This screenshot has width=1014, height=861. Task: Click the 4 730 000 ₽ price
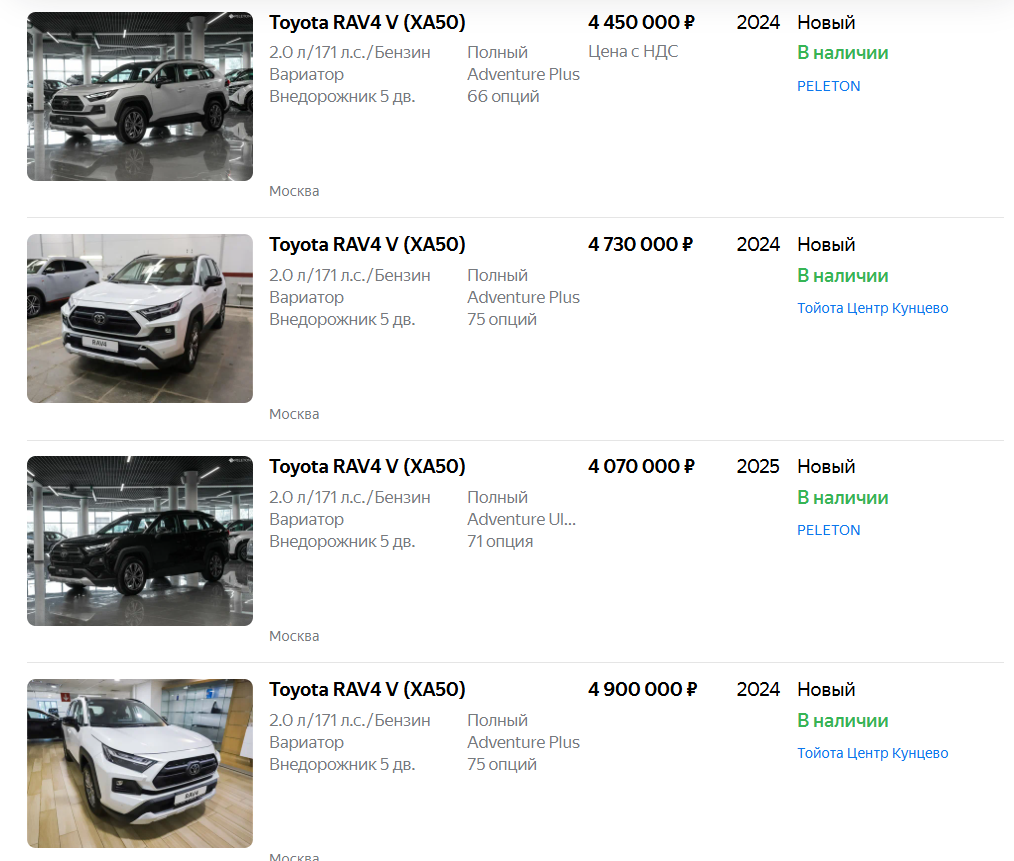coord(640,245)
